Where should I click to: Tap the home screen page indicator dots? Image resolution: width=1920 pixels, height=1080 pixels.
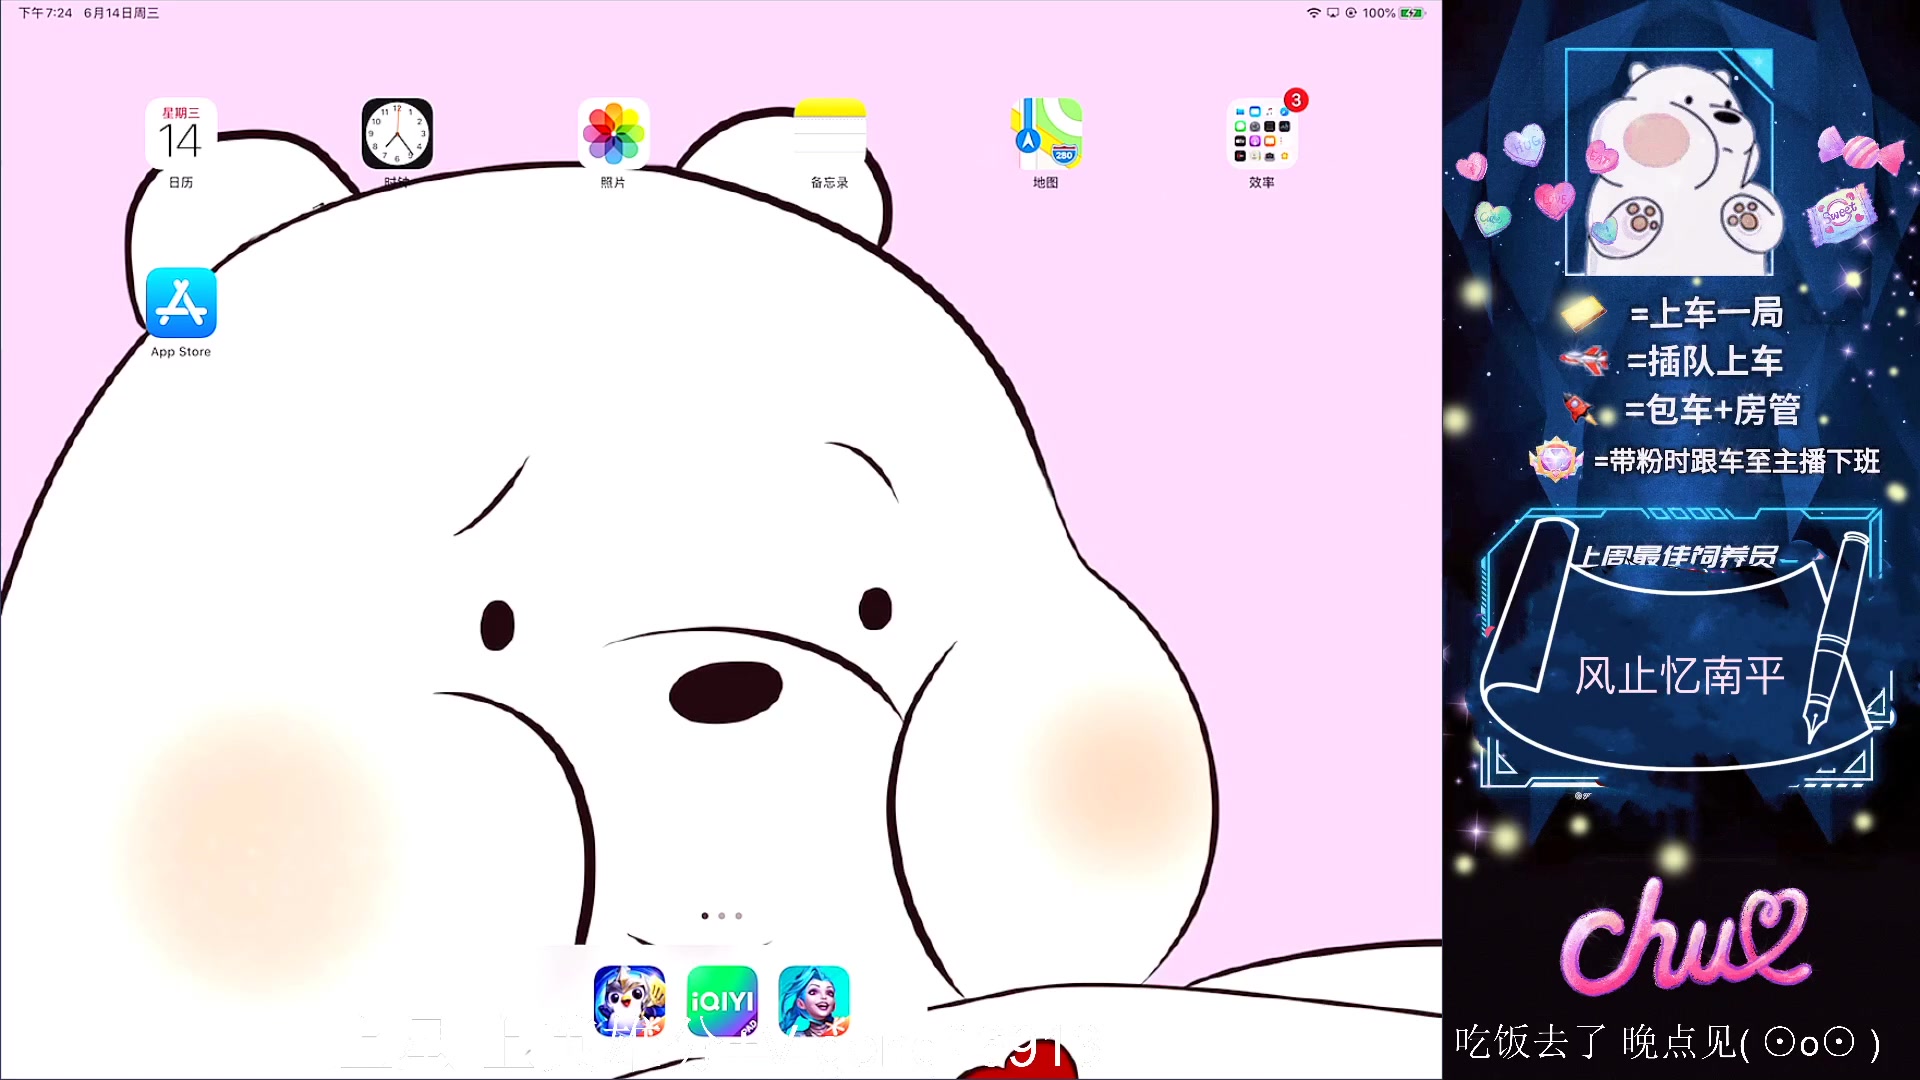coord(721,916)
